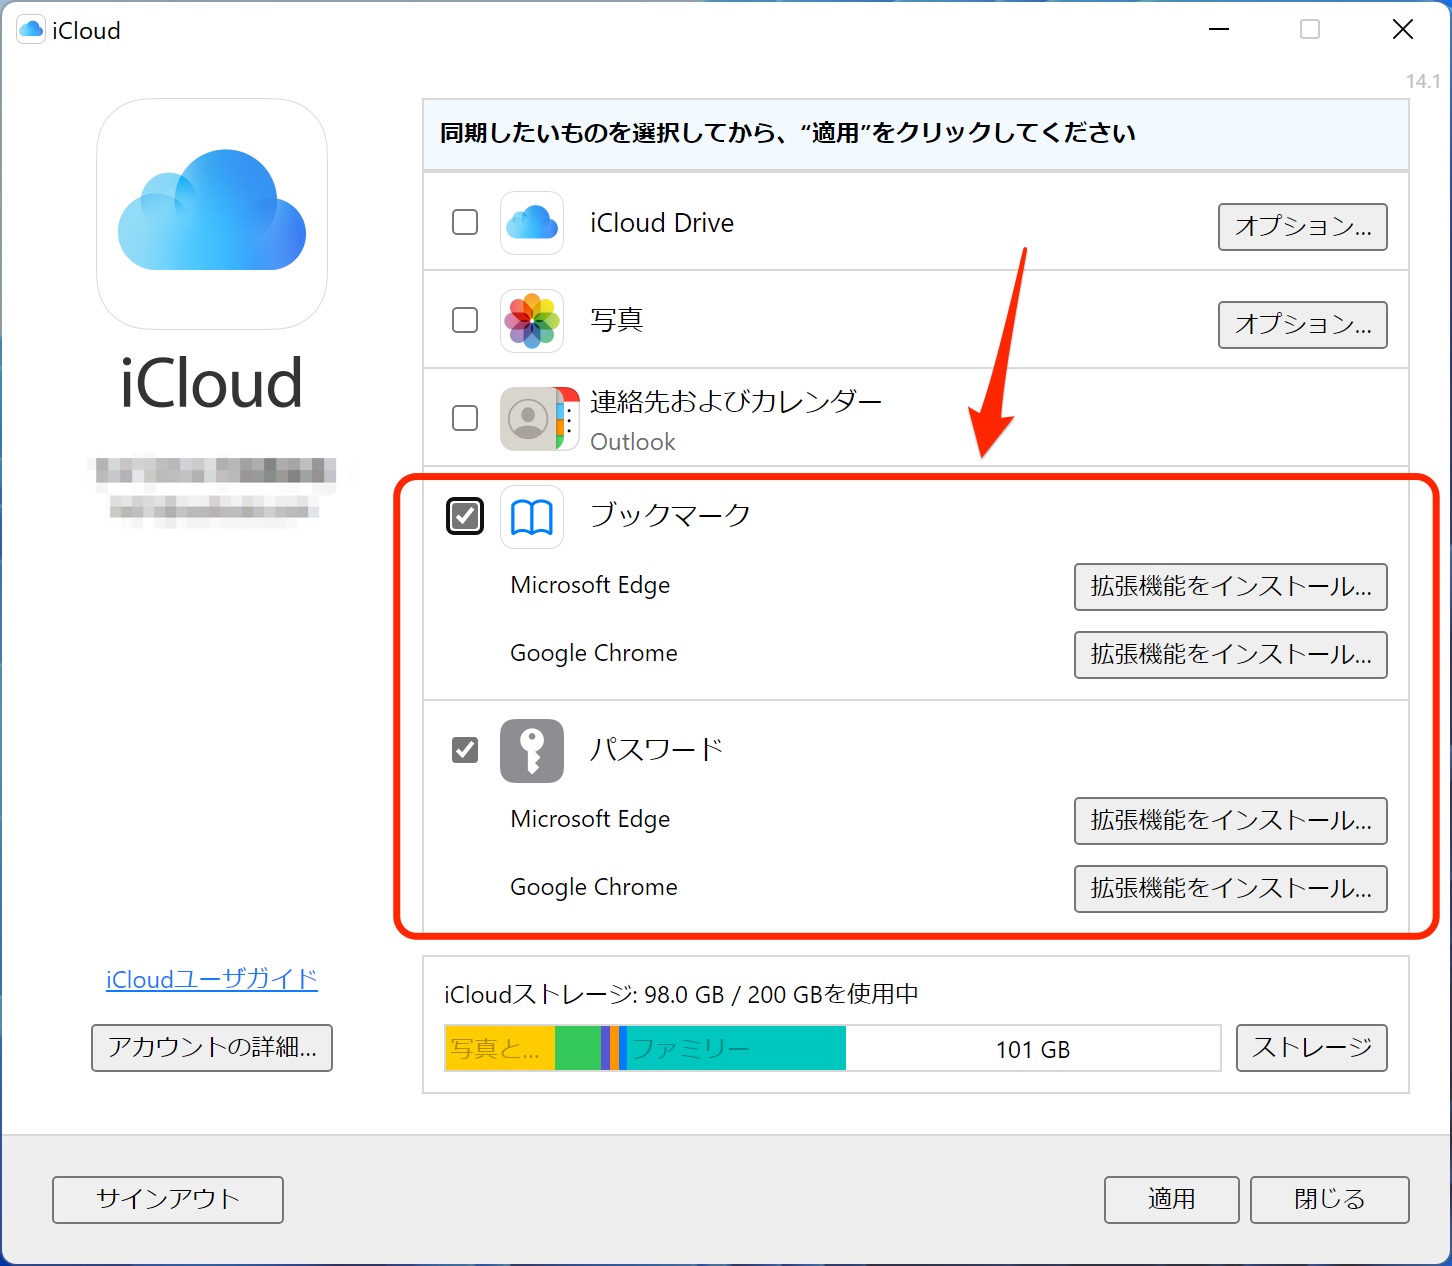Open iCloud Drive オプション button
This screenshot has height=1266, width=1452.
[1302, 227]
